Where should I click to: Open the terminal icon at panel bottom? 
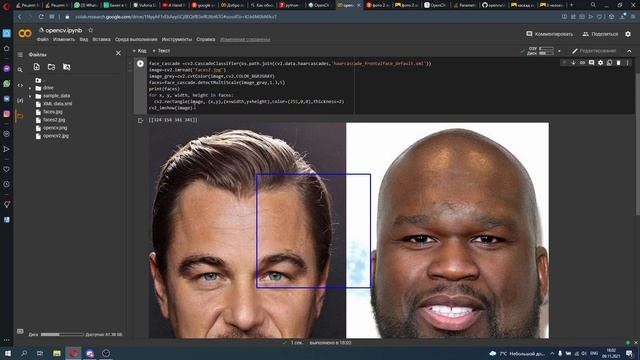[20, 331]
